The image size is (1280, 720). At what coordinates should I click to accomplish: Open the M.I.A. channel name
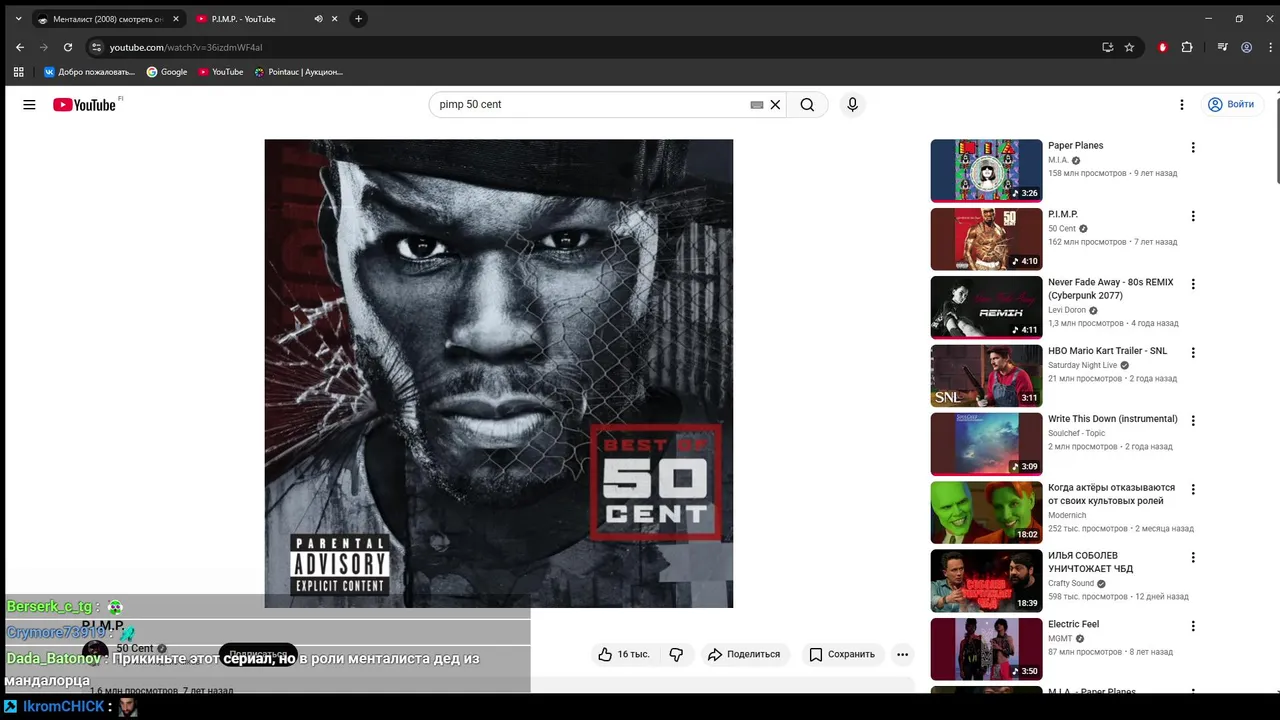click(x=1058, y=160)
